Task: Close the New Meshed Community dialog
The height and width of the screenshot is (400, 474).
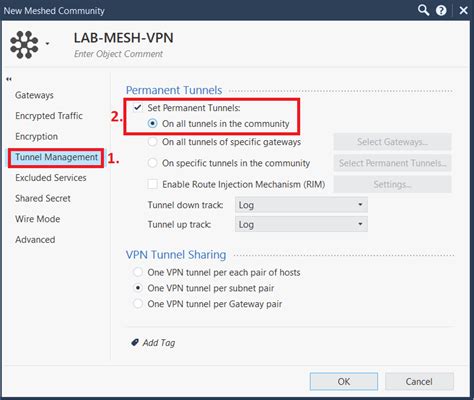Action: pyautogui.click(x=463, y=11)
